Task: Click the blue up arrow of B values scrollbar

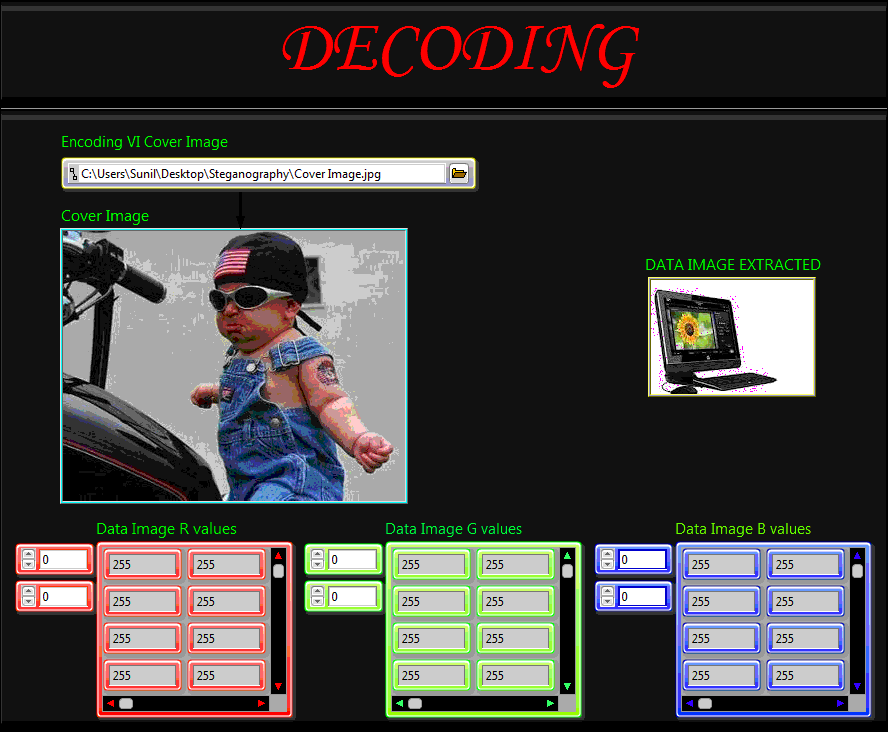Action: pos(857,555)
